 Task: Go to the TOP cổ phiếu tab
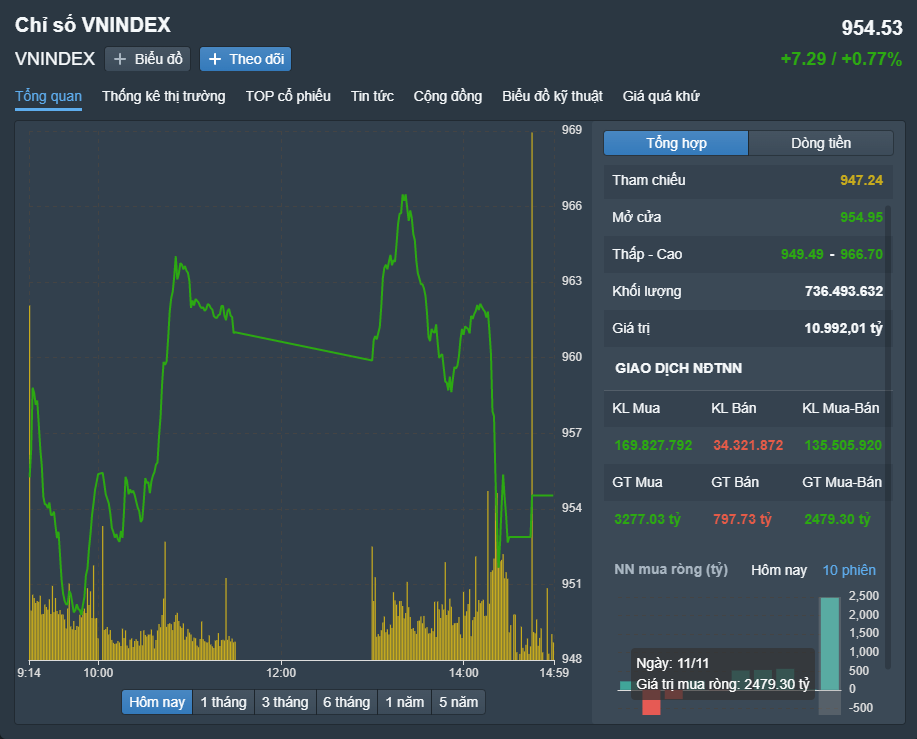click(288, 96)
